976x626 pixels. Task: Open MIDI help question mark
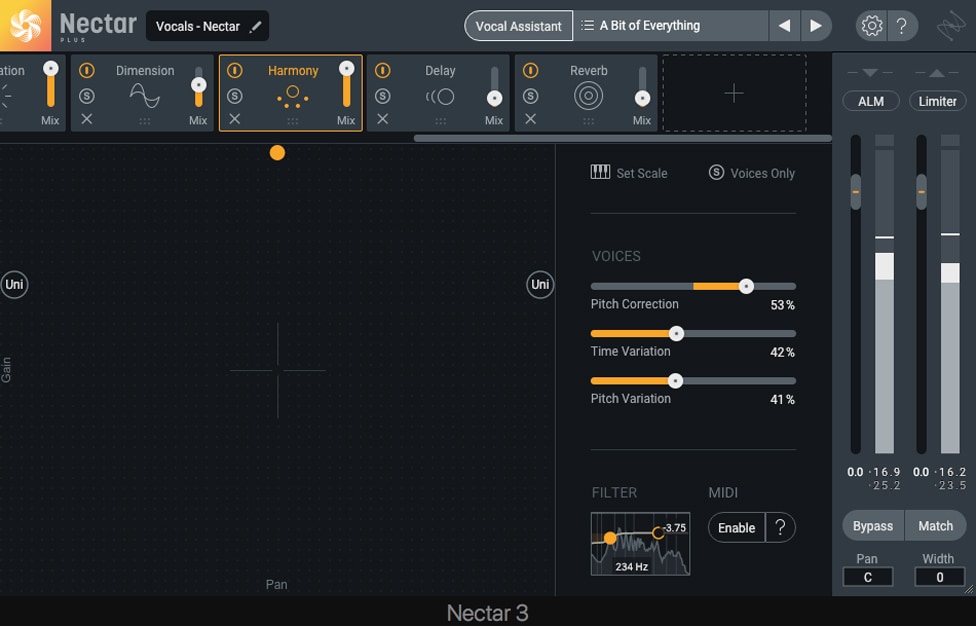(x=781, y=528)
